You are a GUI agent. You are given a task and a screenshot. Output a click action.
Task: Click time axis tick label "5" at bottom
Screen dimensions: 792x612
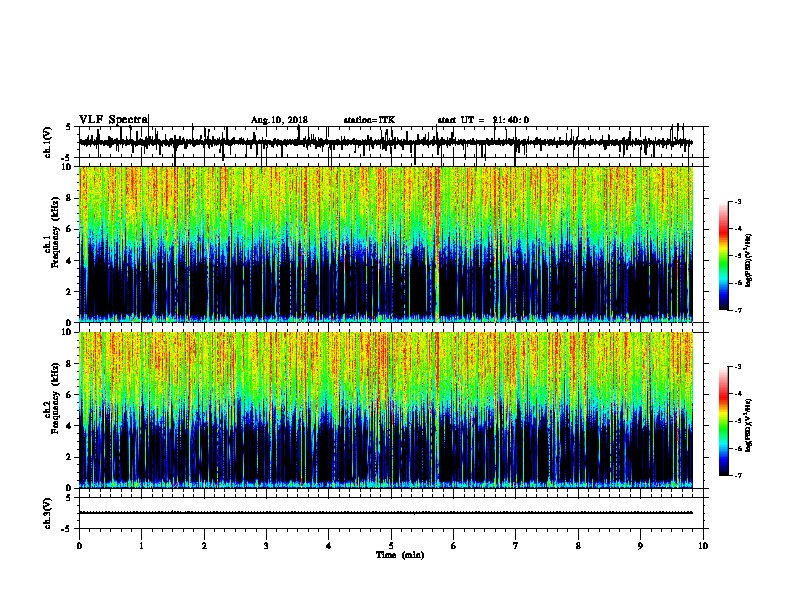click(391, 546)
